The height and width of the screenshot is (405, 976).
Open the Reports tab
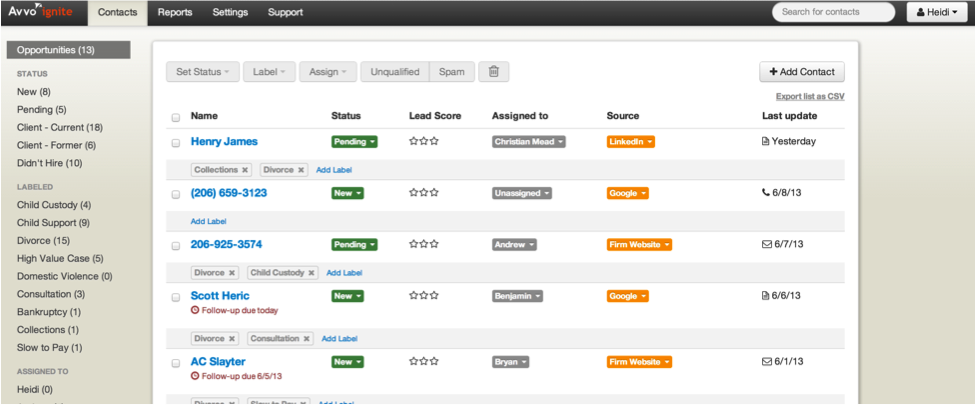click(x=175, y=13)
